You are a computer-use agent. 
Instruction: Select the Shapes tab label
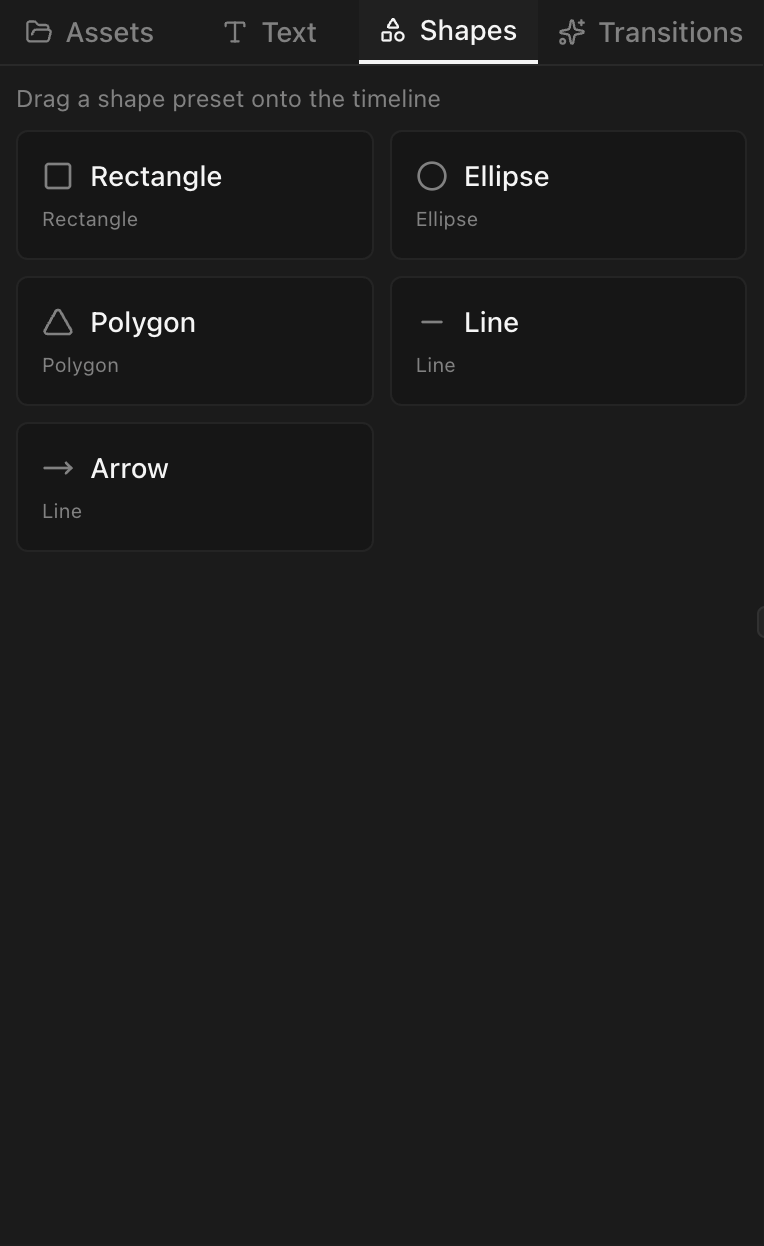click(468, 31)
